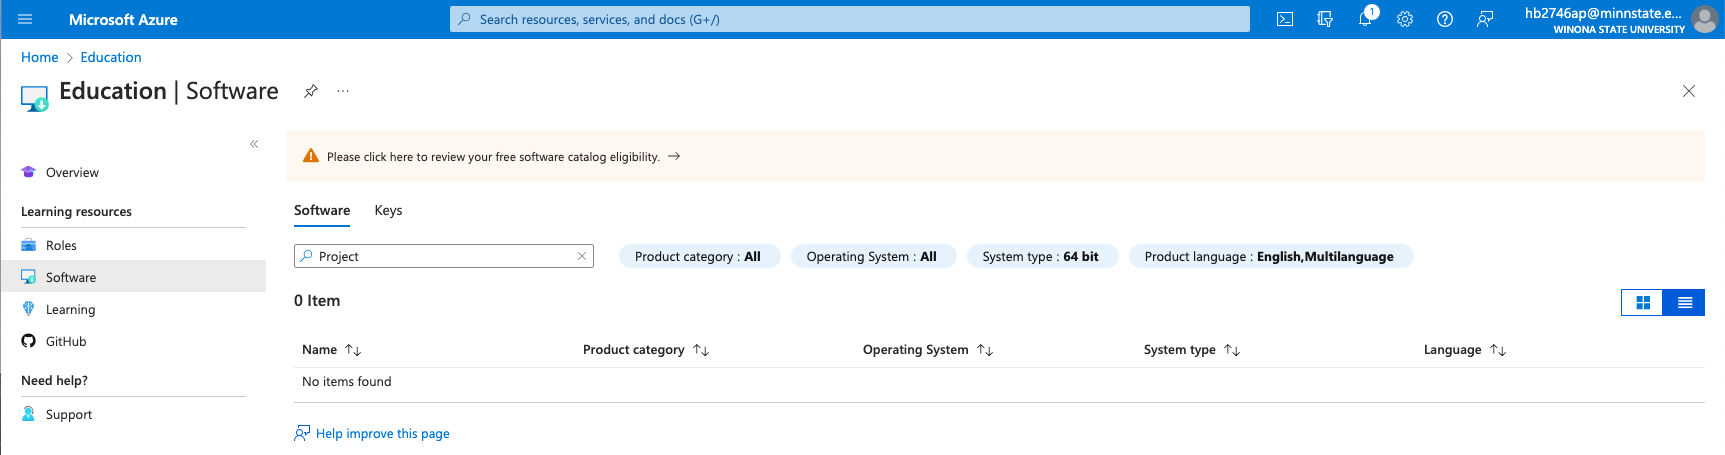Open Overview in the sidebar

133,172
